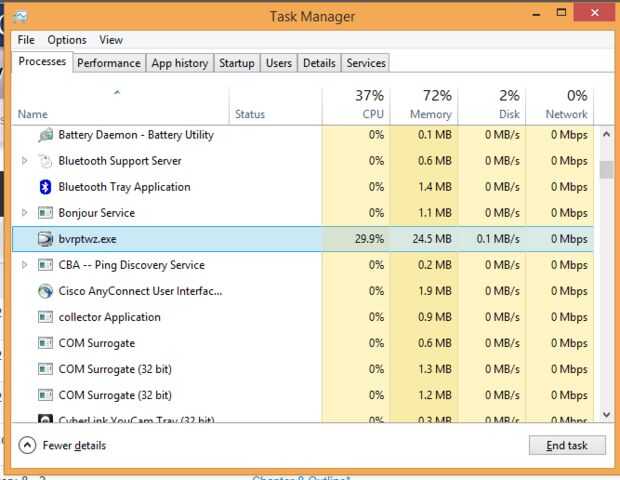Select the Processes tab
This screenshot has height=480, width=620.
[x=42, y=62]
